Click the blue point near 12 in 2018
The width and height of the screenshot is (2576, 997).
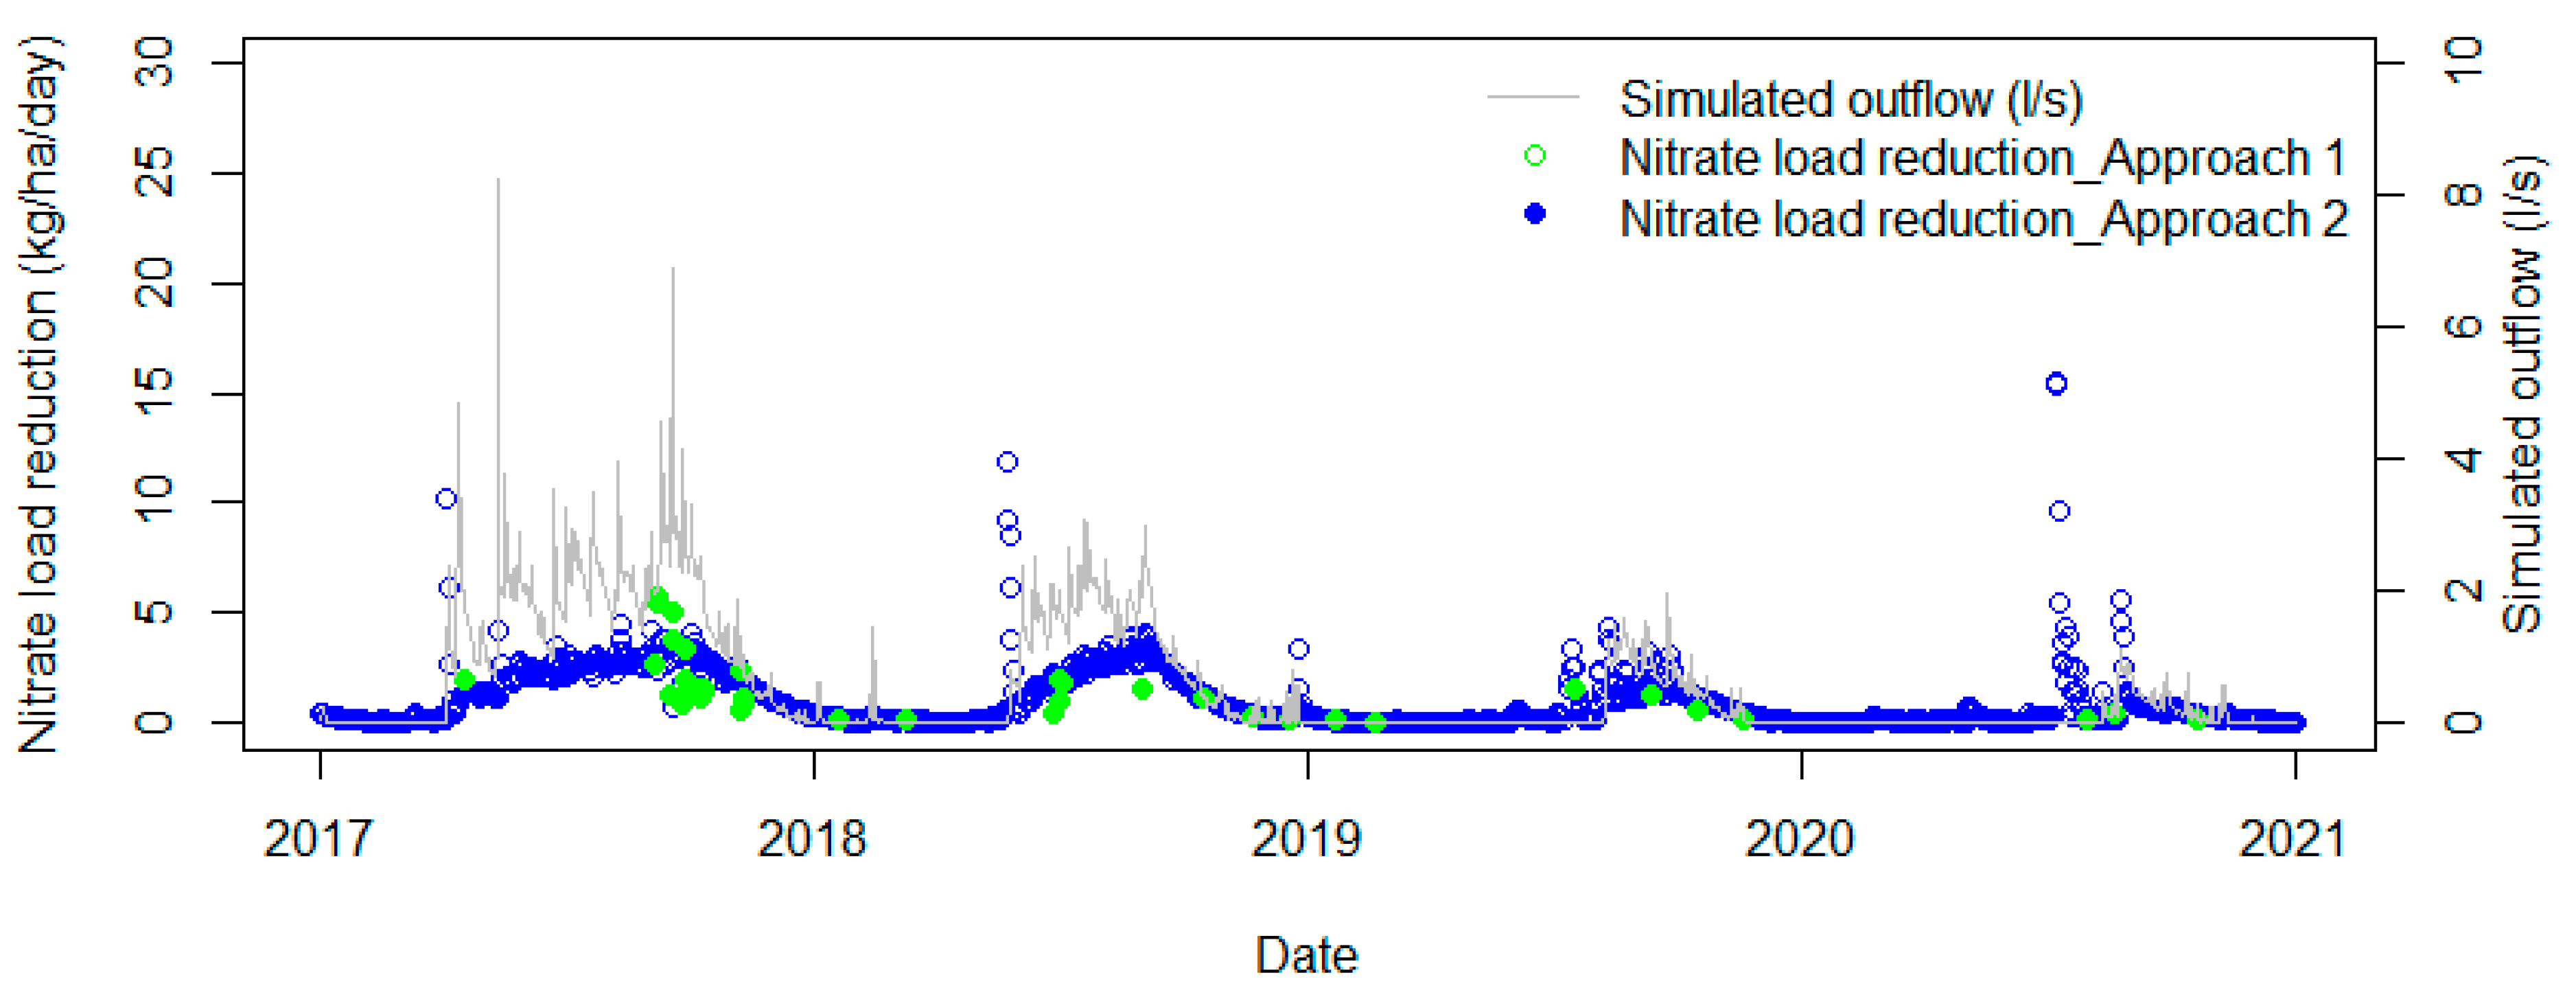click(1007, 462)
